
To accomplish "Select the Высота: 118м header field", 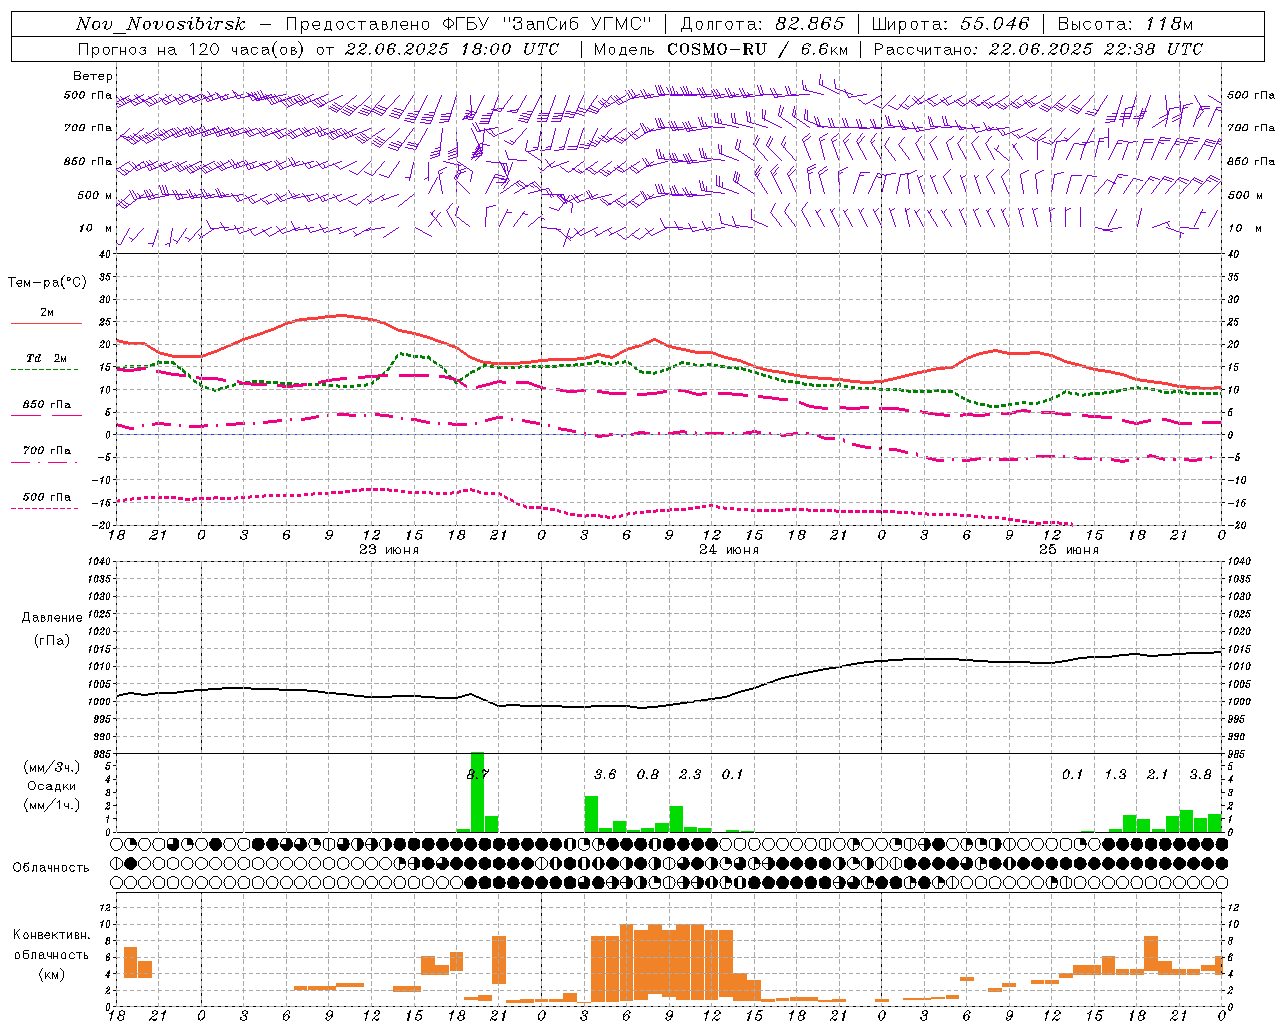I will [x=1125, y=24].
